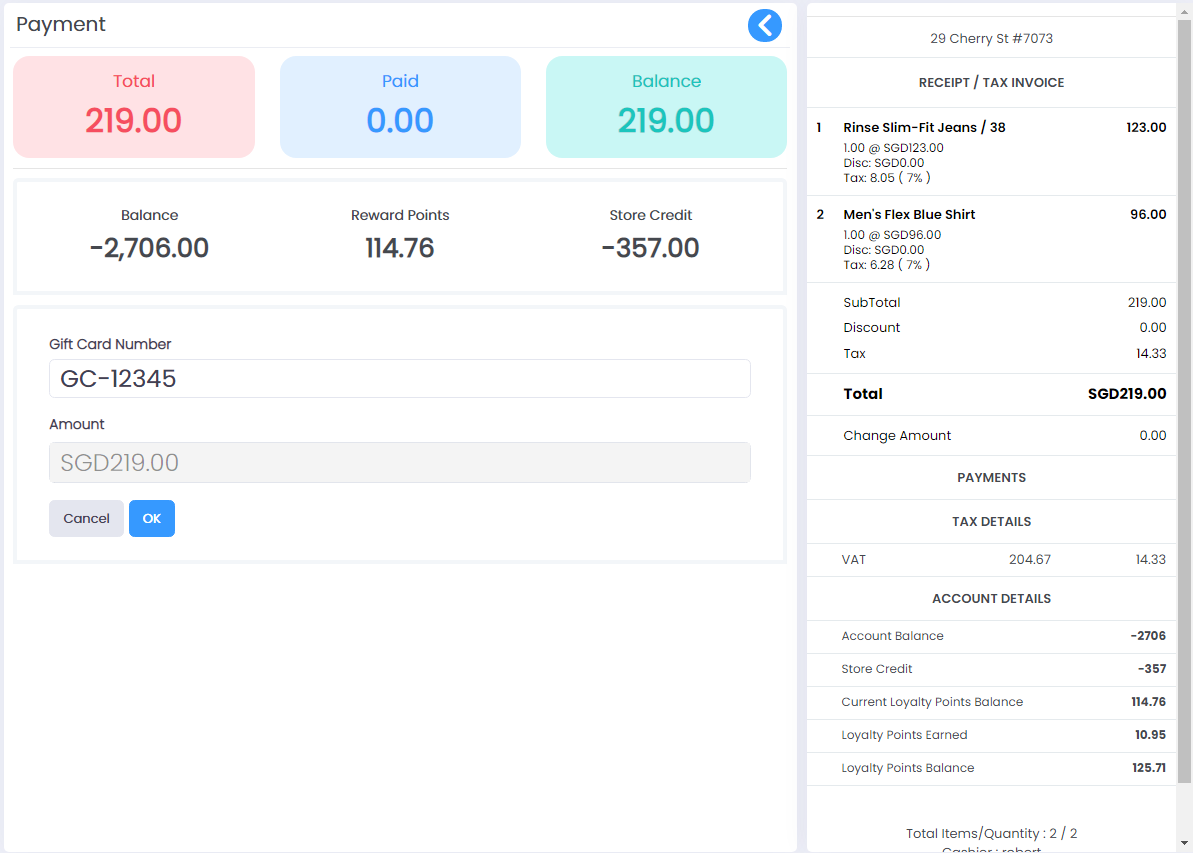Image resolution: width=1193 pixels, height=853 pixels.
Task: Click the blue back arrow on Payment header
Action: coord(765,25)
